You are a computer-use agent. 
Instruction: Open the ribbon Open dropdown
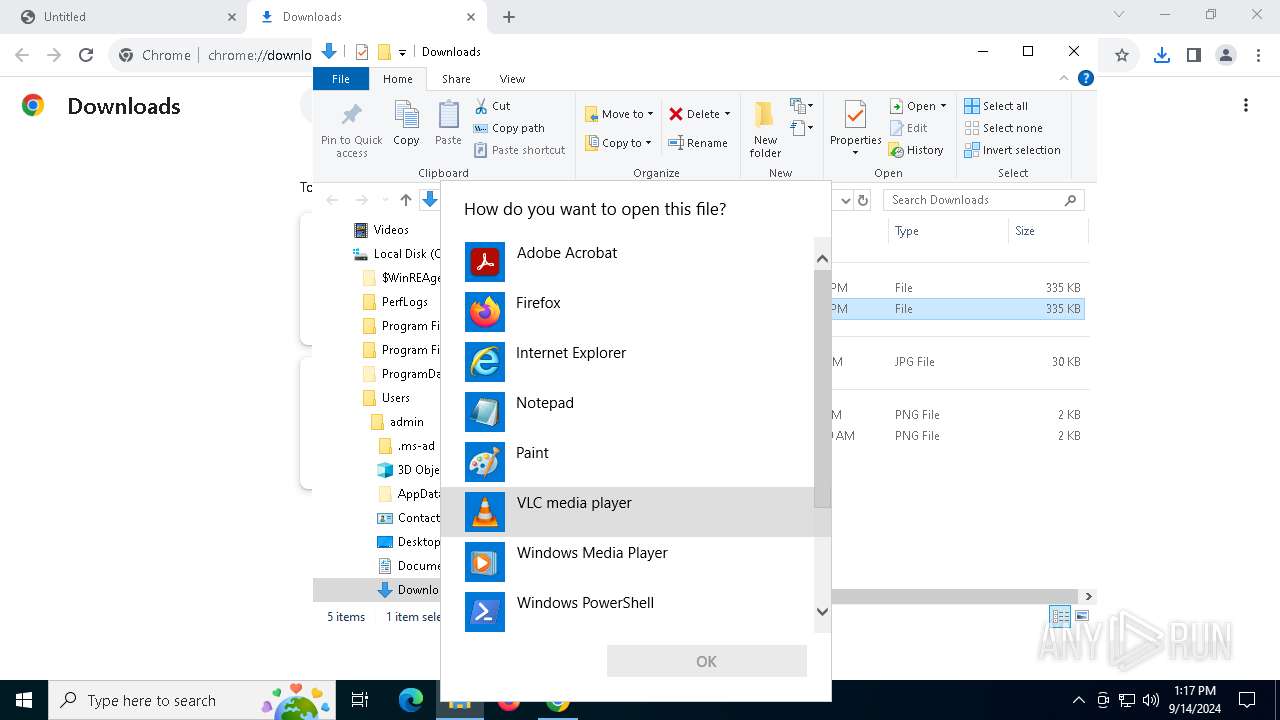[x=917, y=106]
